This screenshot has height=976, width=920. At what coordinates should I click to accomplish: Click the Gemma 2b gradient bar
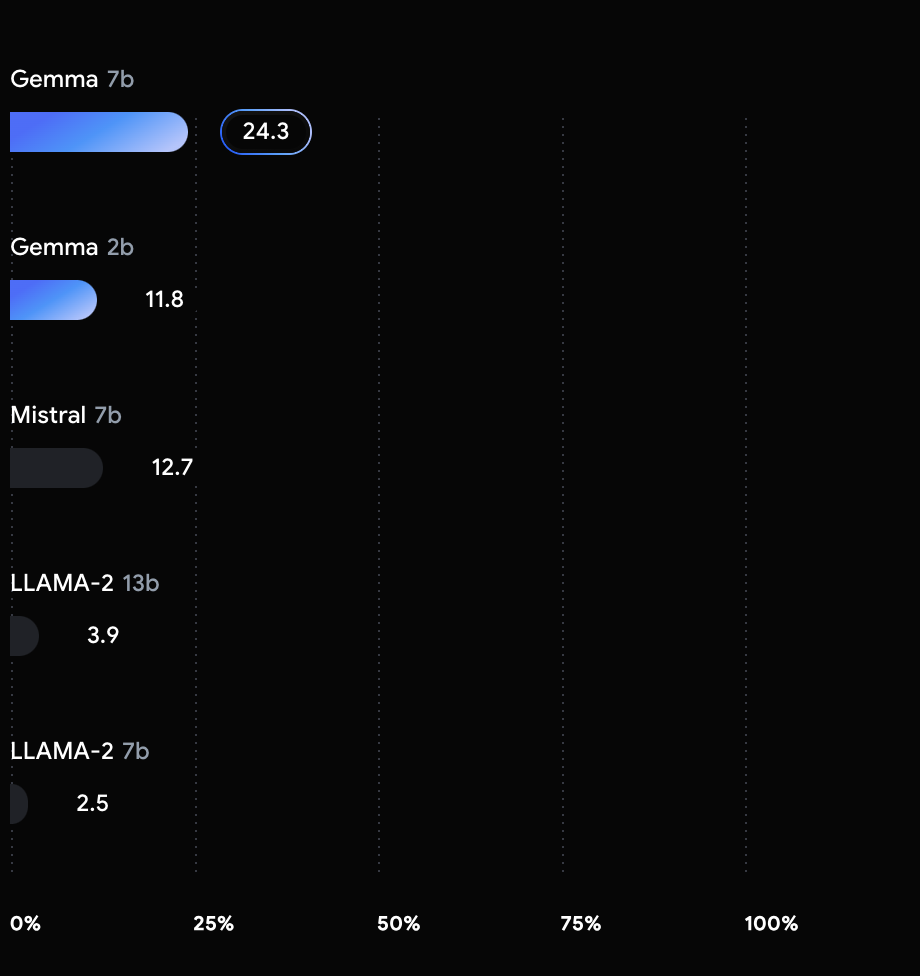click(54, 300)
